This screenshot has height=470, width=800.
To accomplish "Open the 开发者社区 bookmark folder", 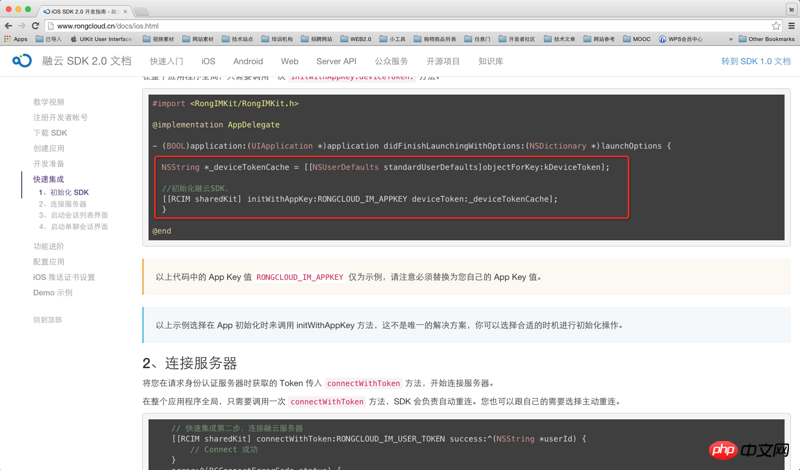I will [x=516, y=39].
